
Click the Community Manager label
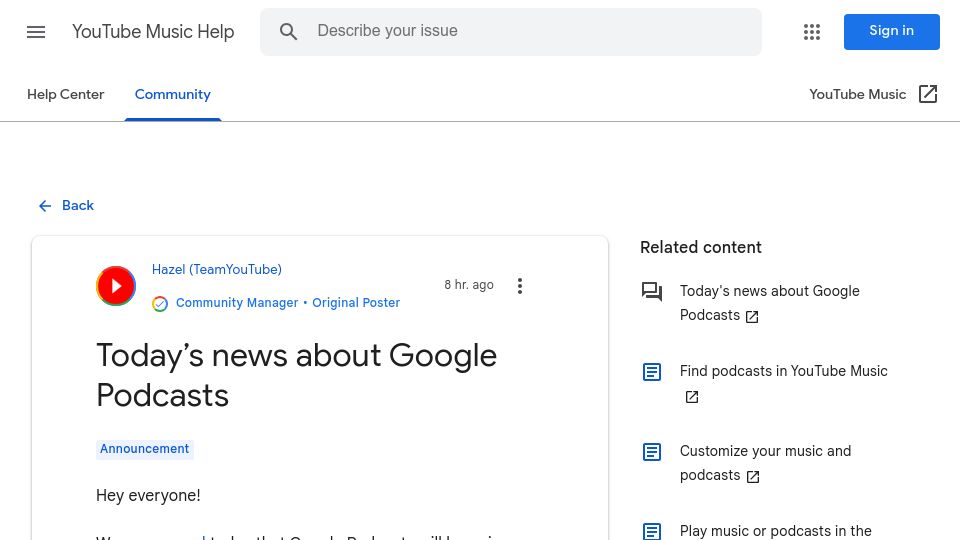237,303
